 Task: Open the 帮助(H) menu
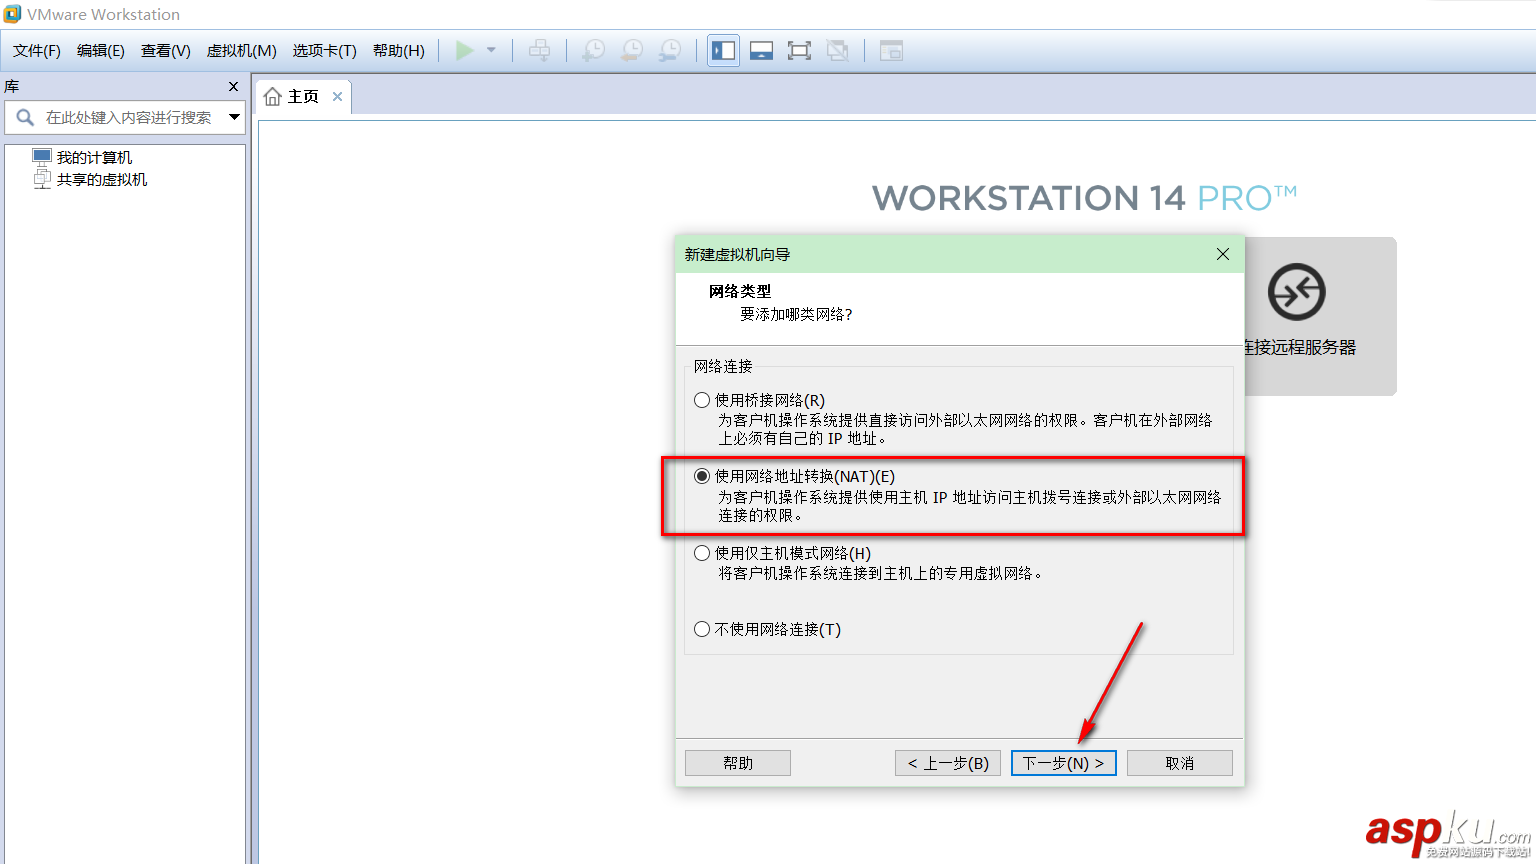click(399, 51)
